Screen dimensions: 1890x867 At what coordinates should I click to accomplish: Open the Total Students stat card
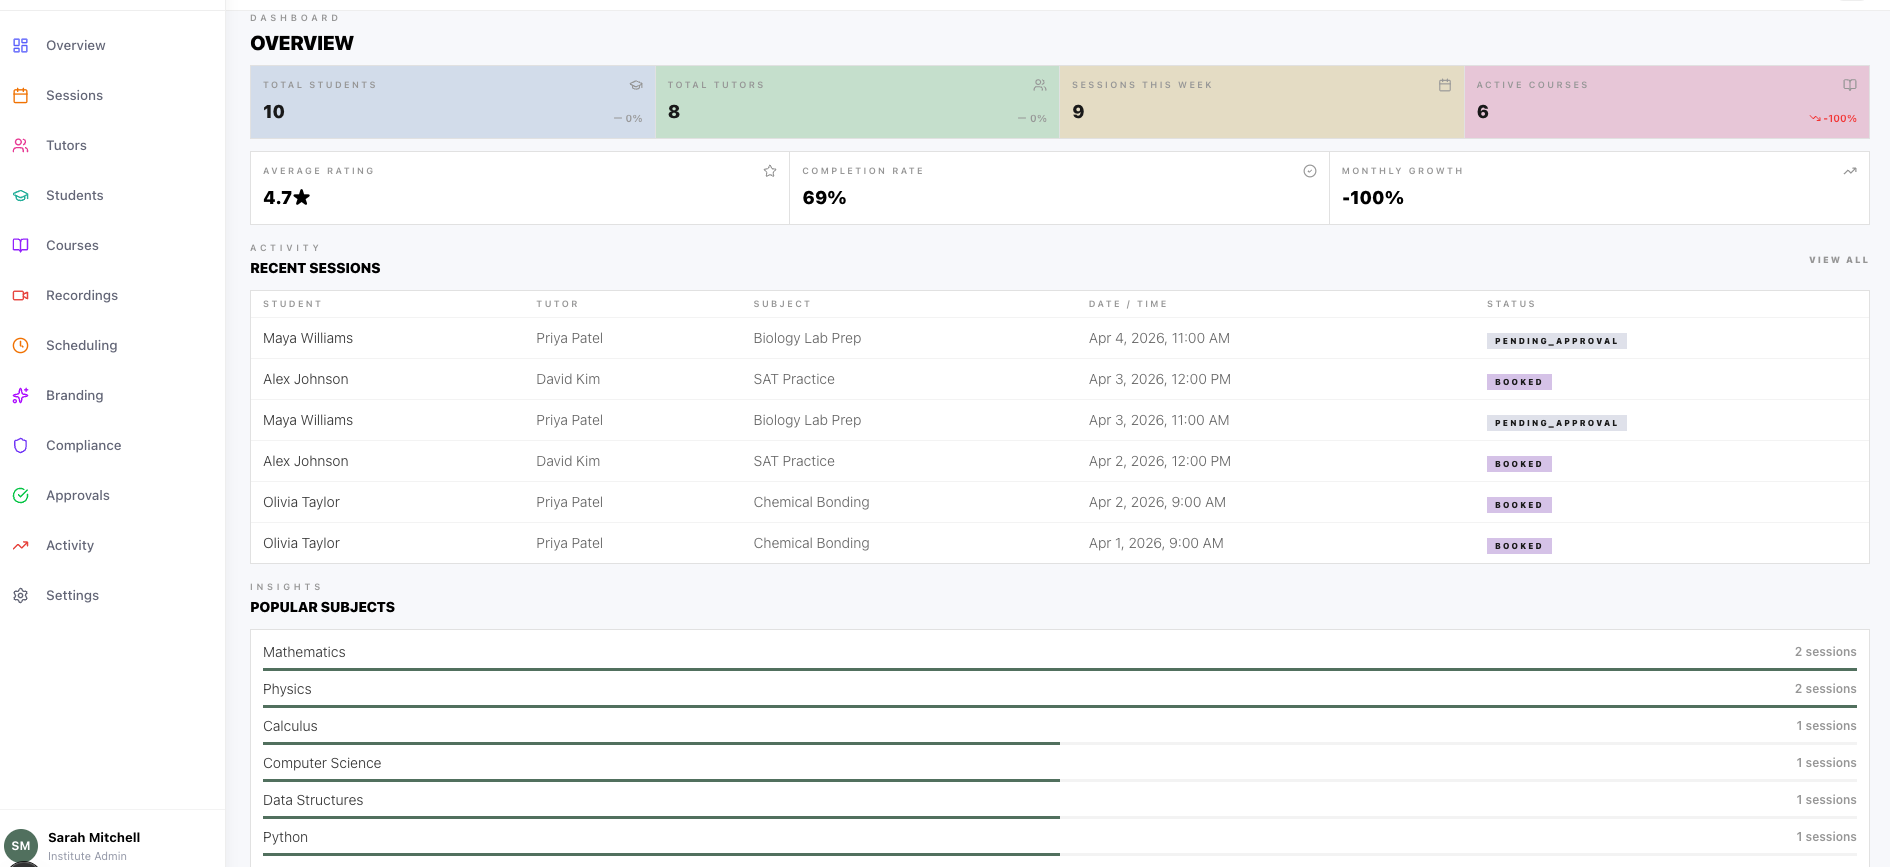coord(452,102)
